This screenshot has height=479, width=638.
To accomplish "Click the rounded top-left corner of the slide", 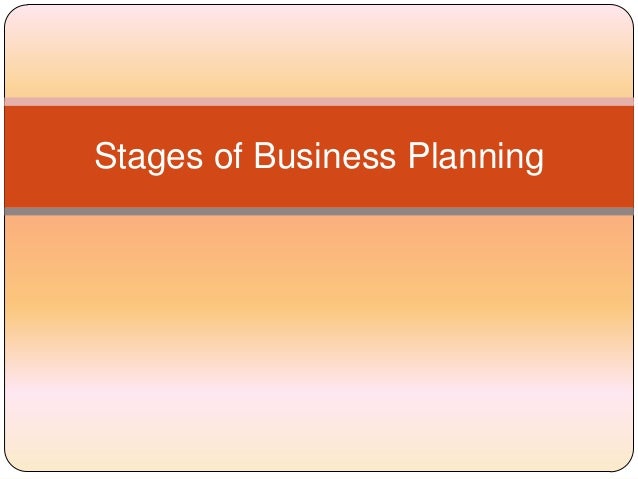I will (x=11, y=12).
